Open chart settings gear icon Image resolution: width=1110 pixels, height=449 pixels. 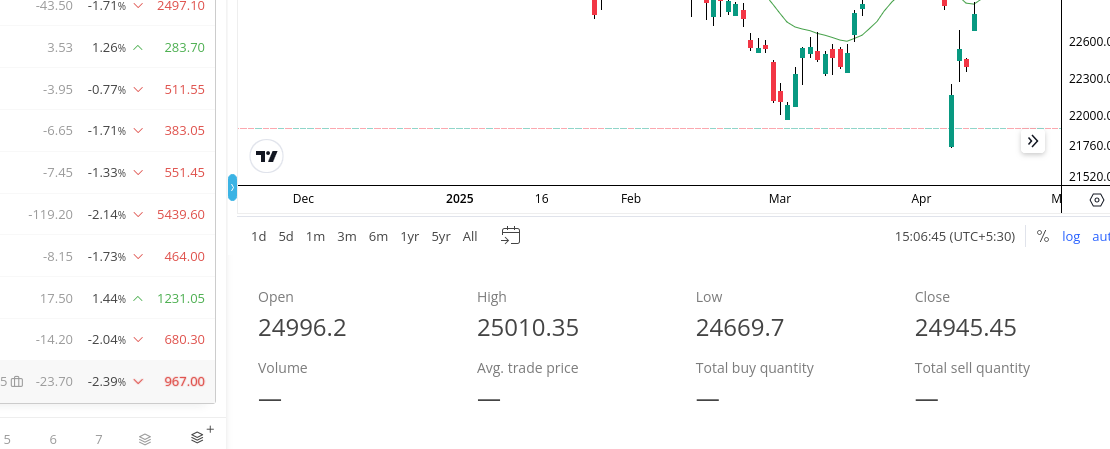1097,200
